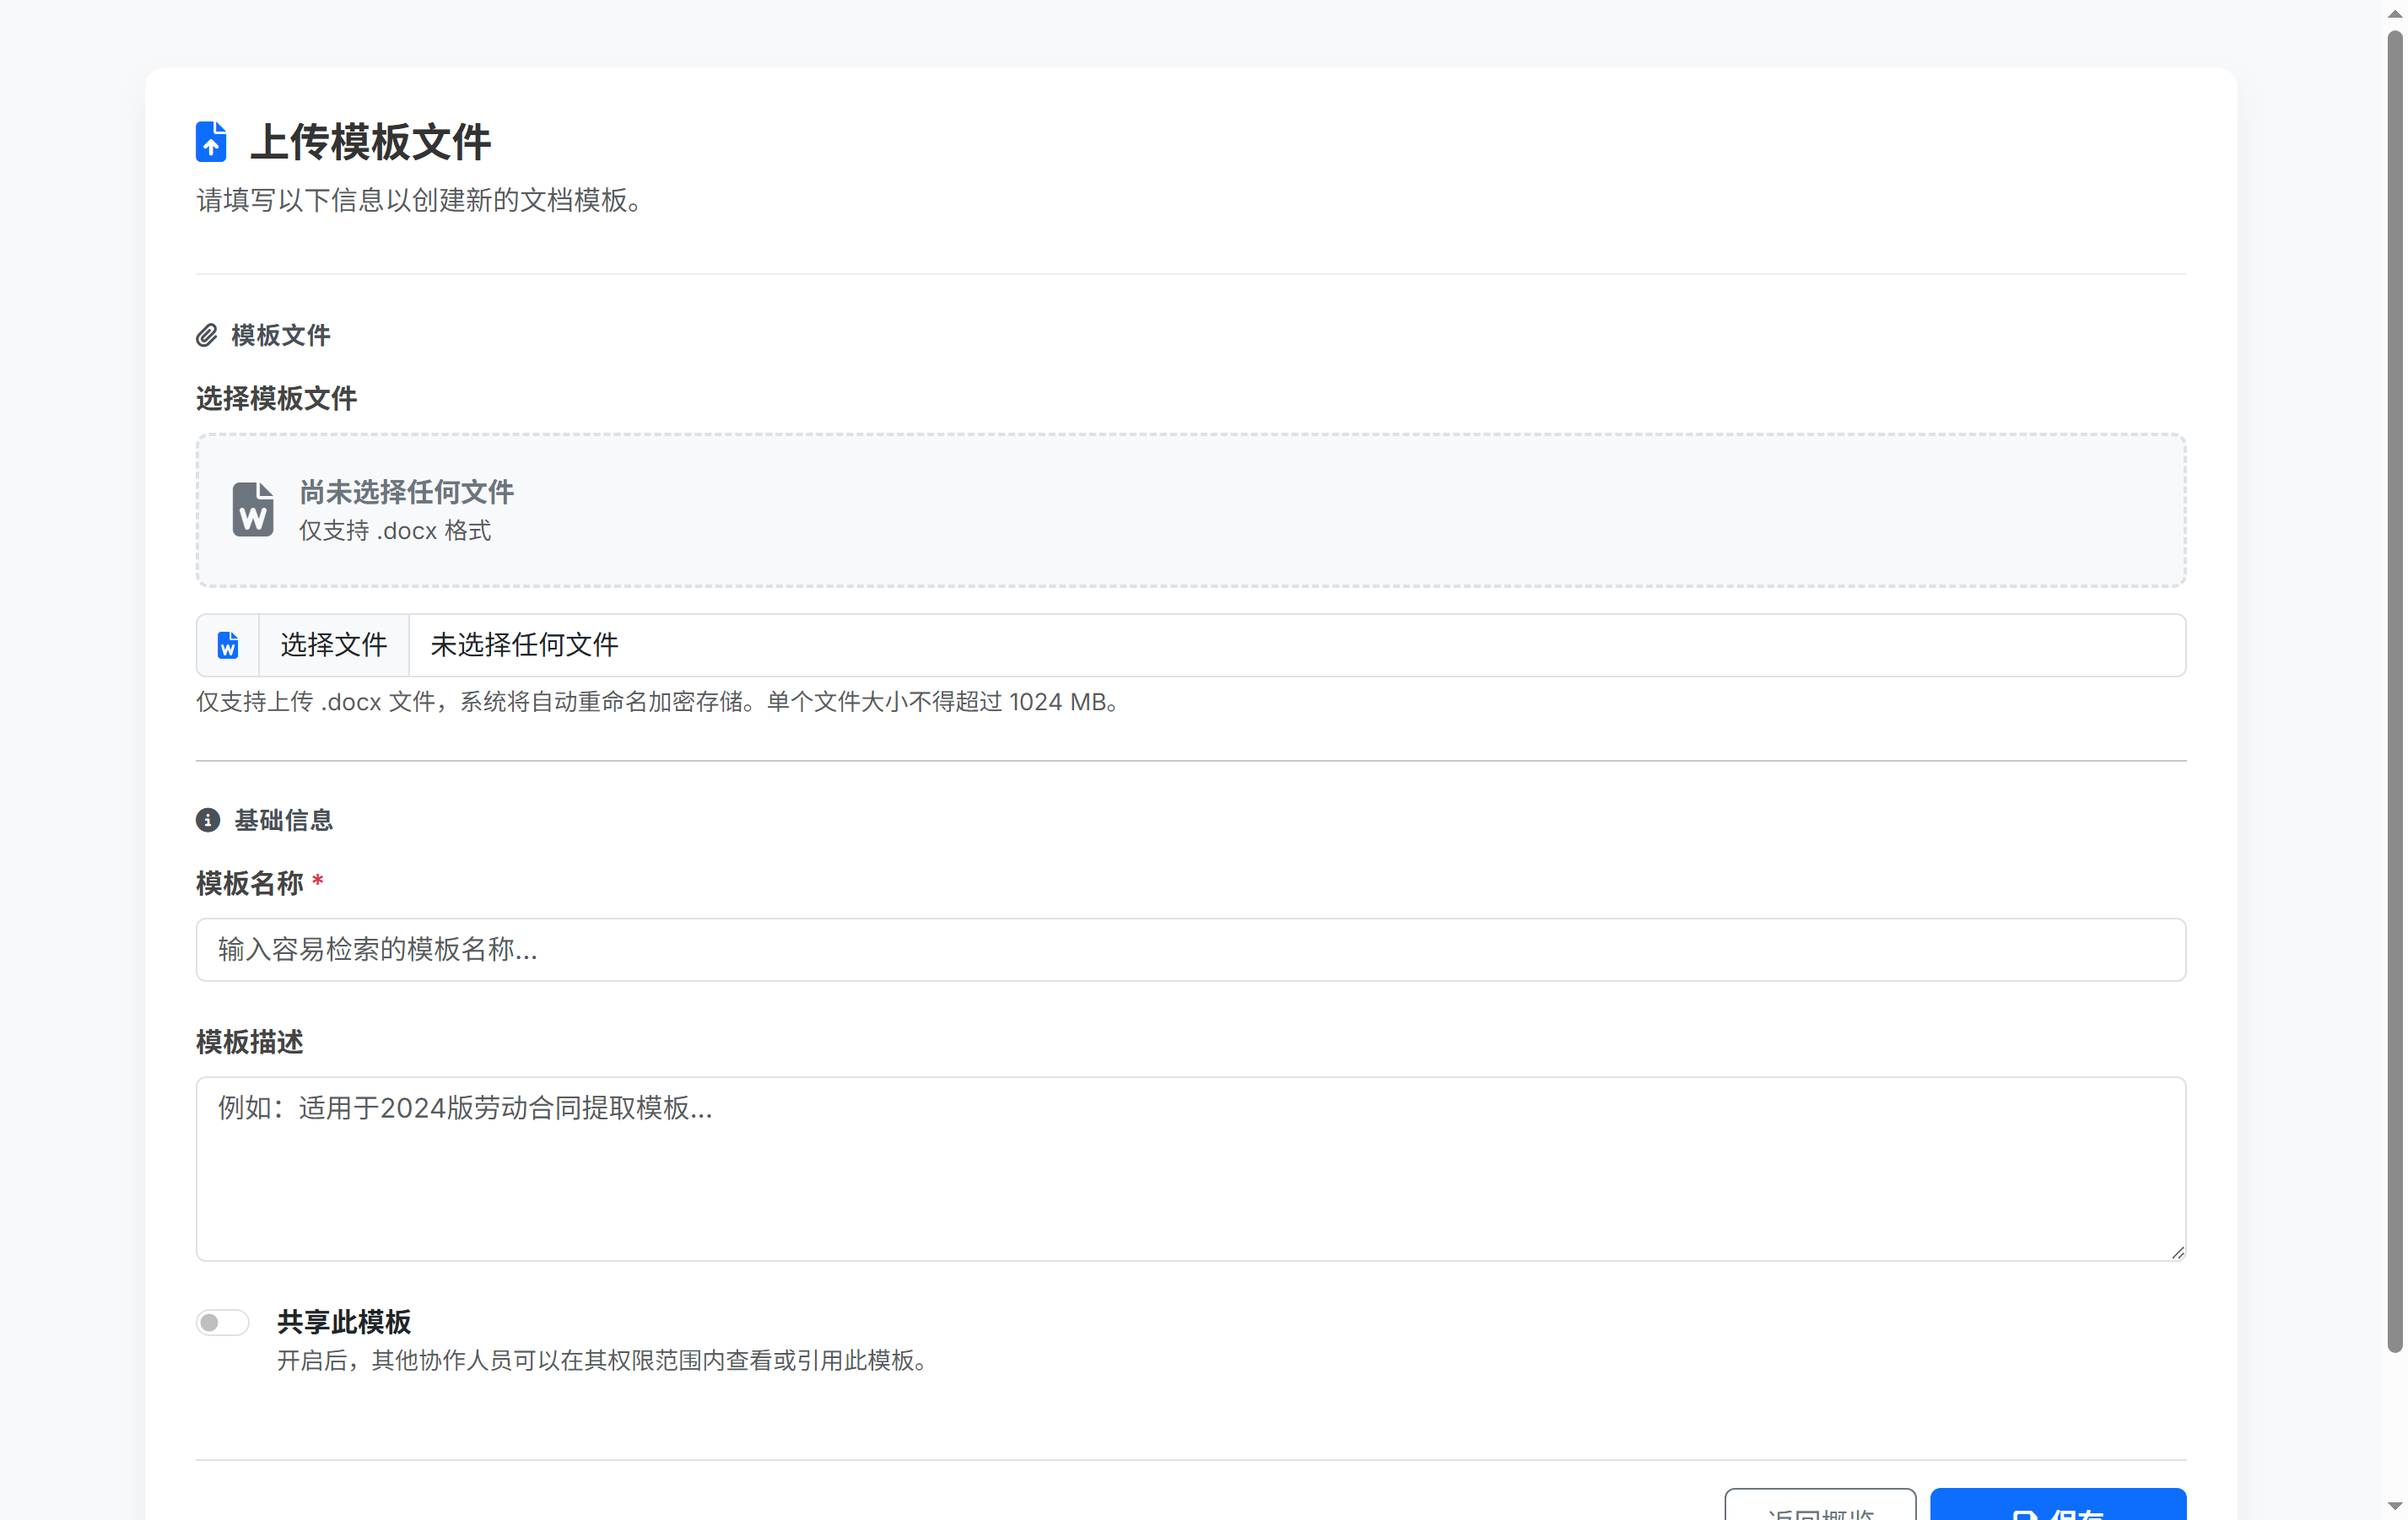Click the vertical page scrollbar thumb
The width and height of the screenshot is (2408, 1520).
pos(2395,690)
